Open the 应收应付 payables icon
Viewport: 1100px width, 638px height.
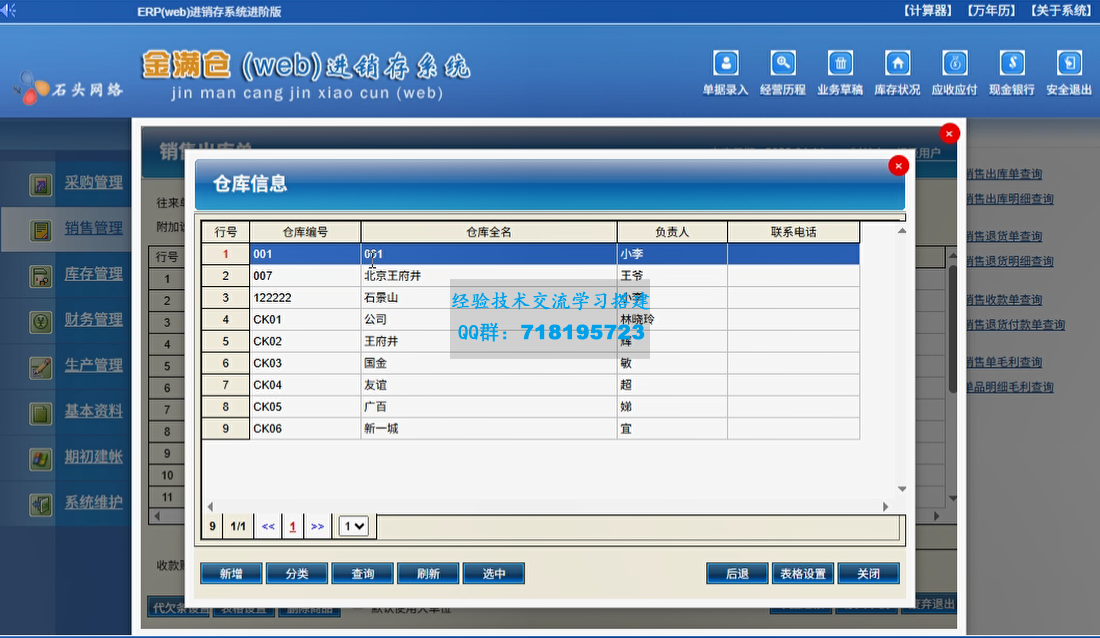click(954, 63)
